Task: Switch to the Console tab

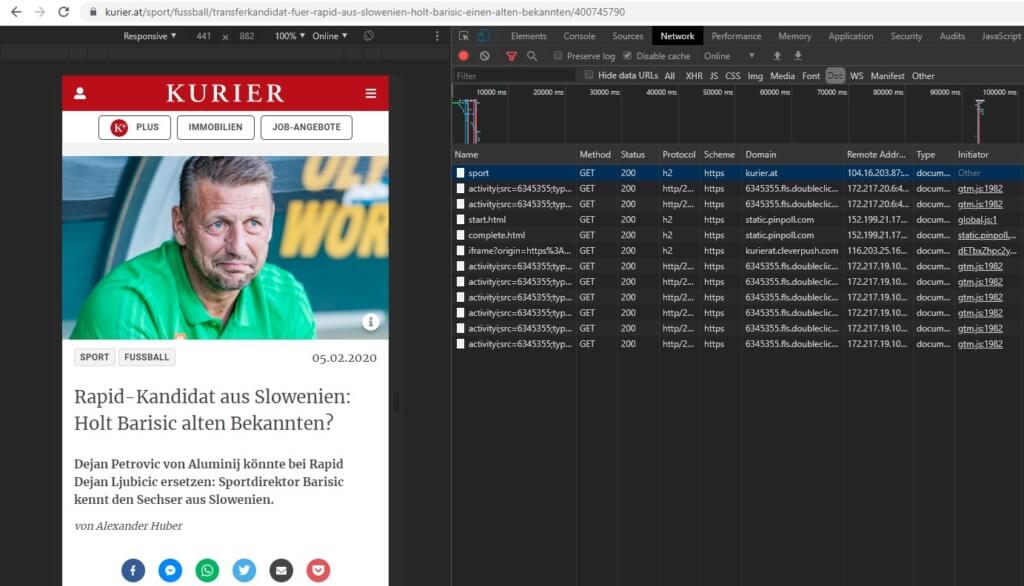Action: [x=579, y=36]
